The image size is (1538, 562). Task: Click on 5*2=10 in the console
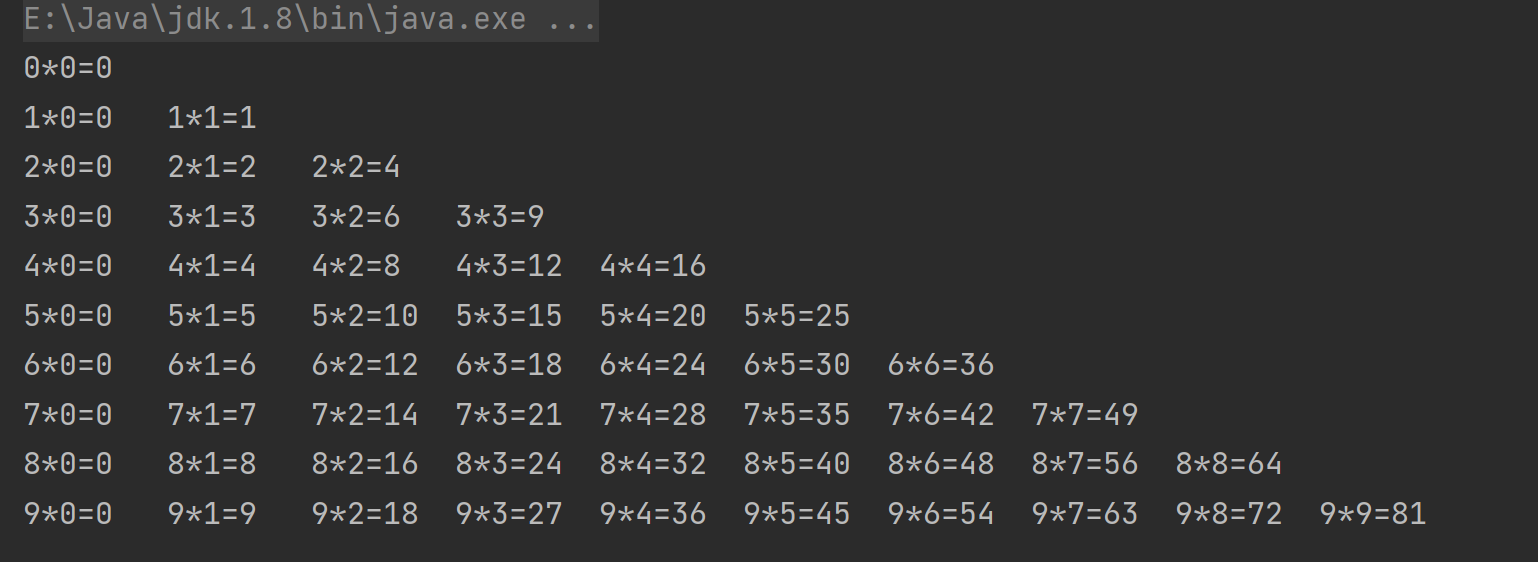pos(365,316)
